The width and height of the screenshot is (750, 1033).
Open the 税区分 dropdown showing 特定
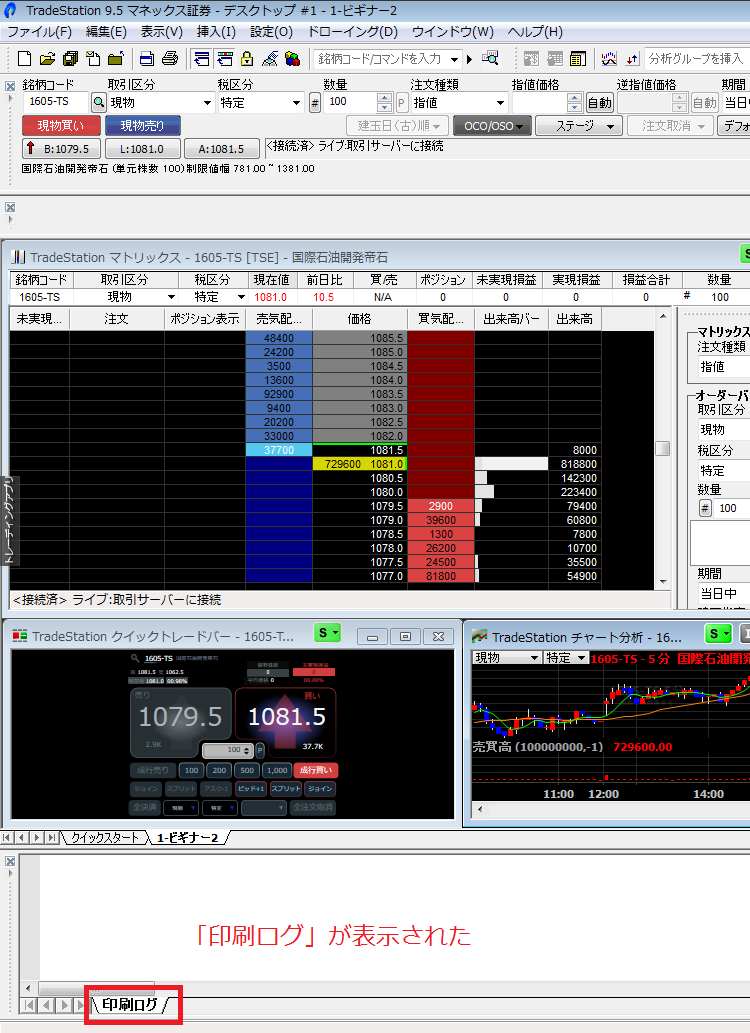[x=296, y=103]
